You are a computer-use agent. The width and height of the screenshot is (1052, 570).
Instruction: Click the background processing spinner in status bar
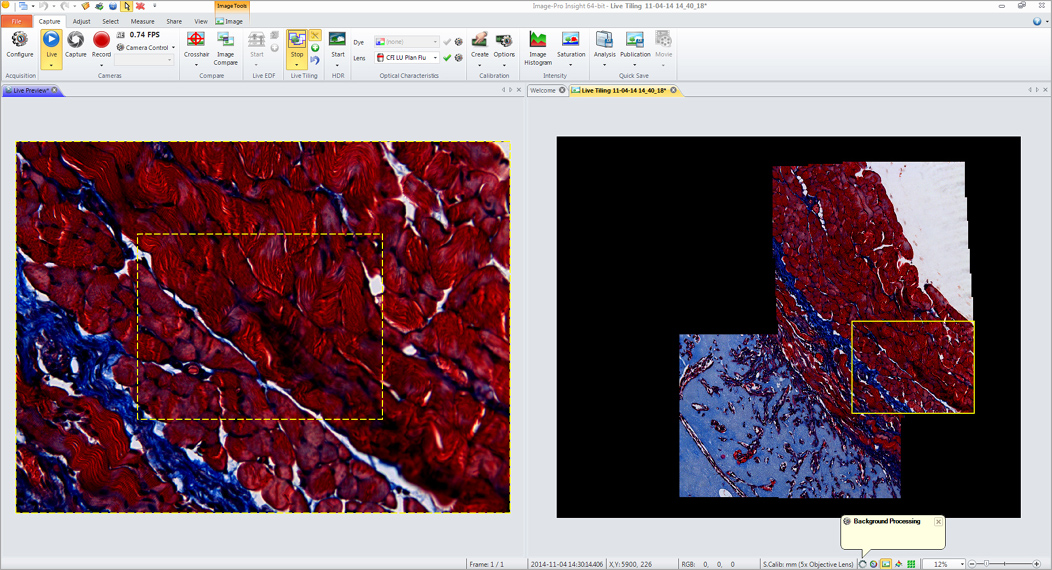point(862,564)
